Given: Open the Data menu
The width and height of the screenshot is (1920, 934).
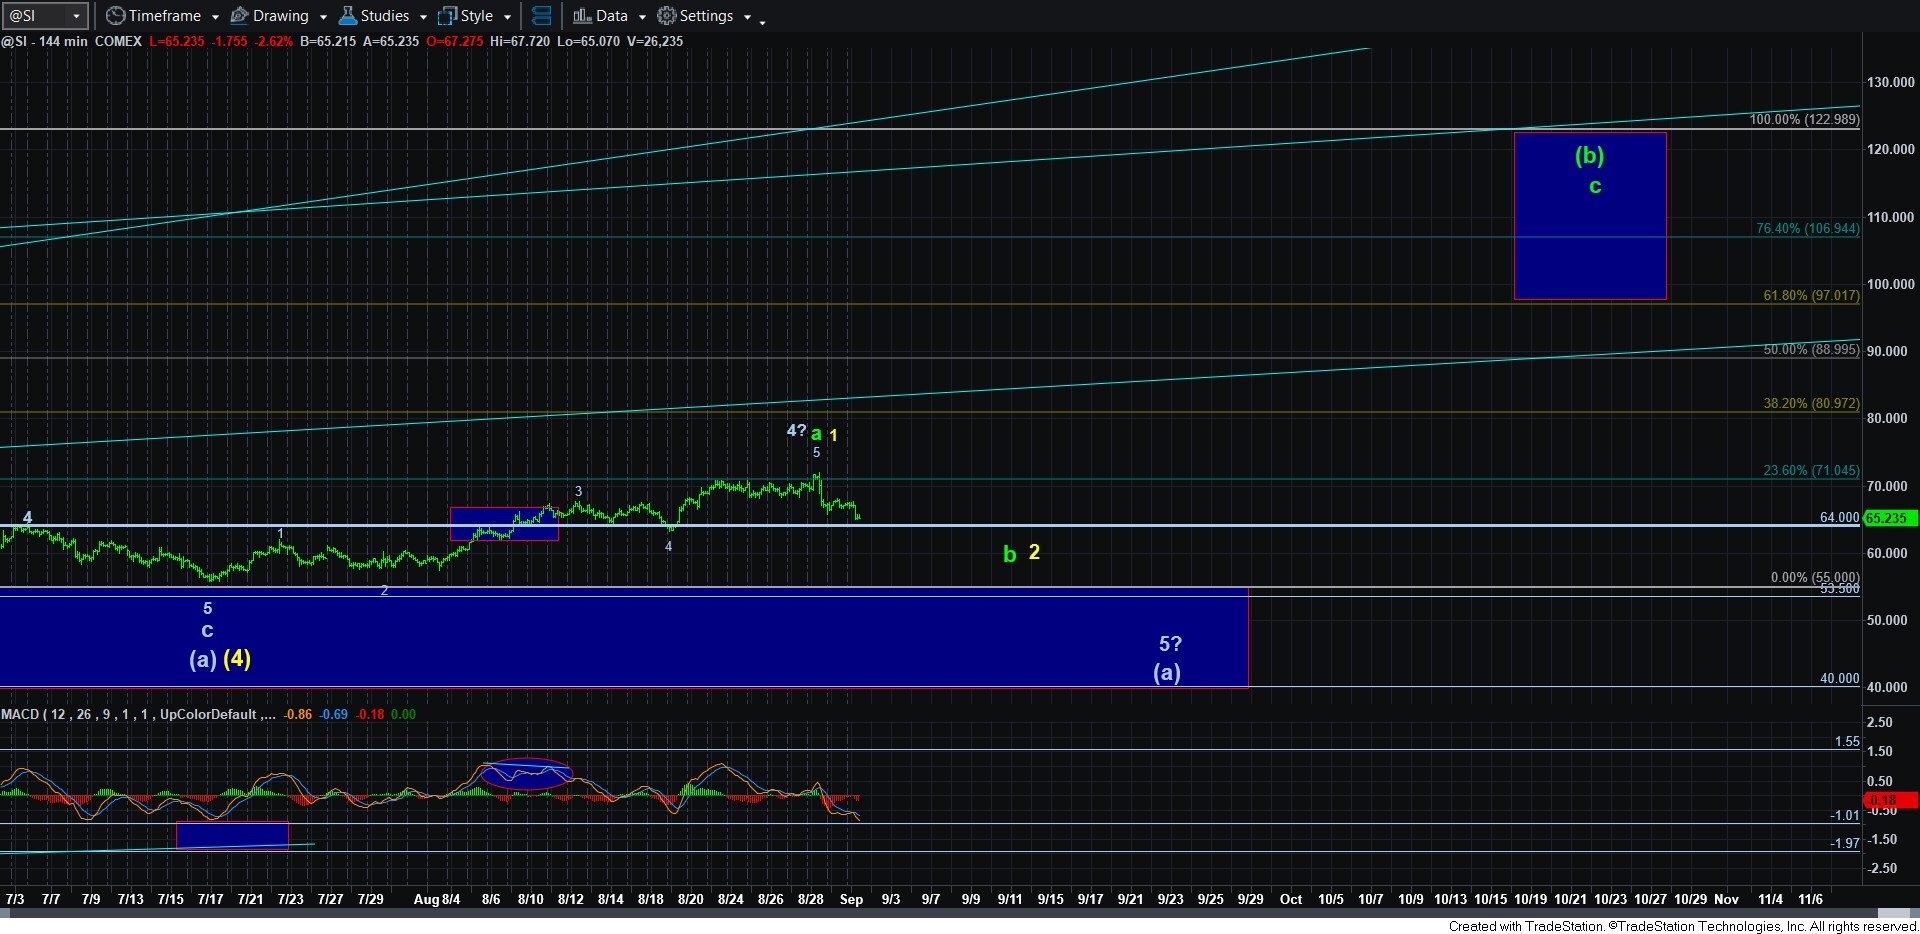Looking at the screenshot, I should coord(611,16).
